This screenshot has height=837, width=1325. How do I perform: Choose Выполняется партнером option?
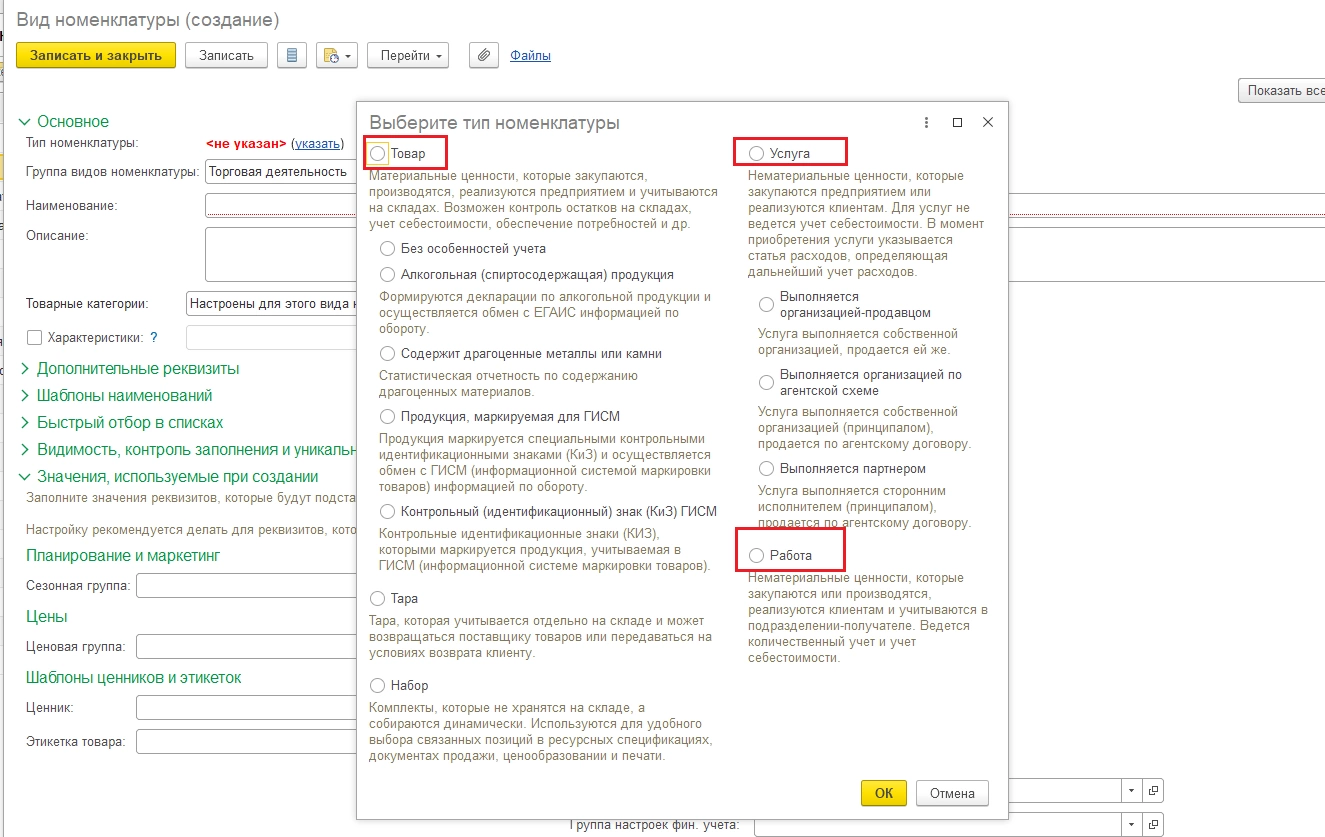pyautogui.click(x=767, y=468)
